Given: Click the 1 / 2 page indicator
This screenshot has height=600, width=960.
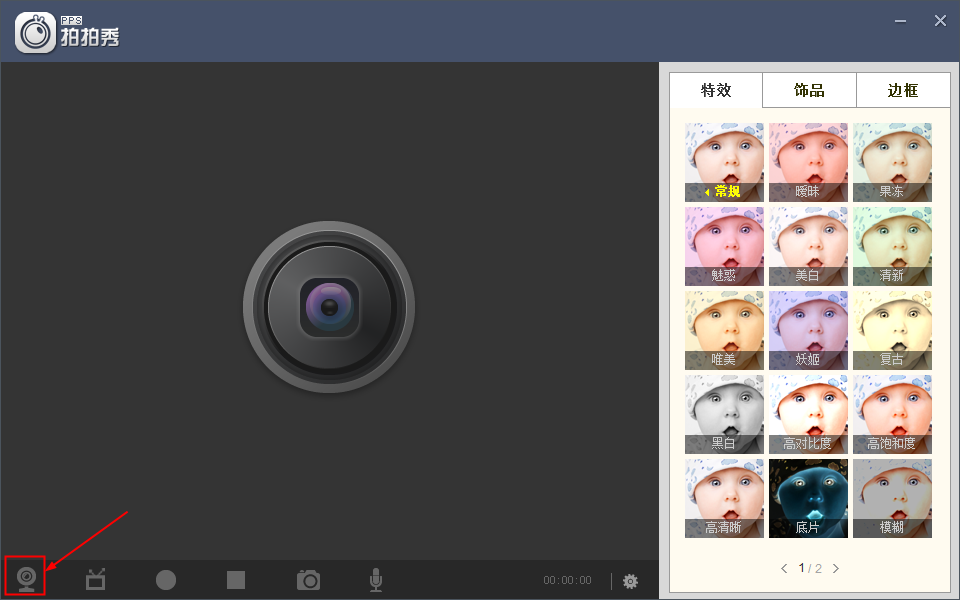Looking at the screenshot, I should point(810,568).
